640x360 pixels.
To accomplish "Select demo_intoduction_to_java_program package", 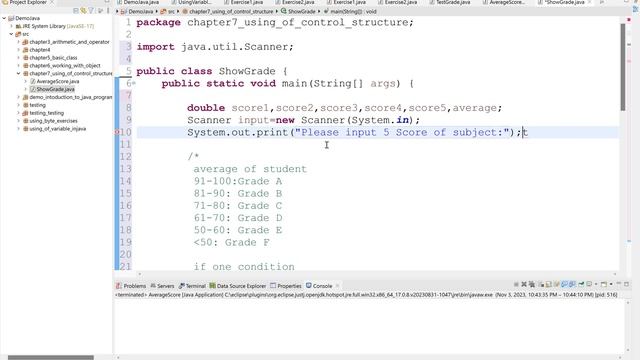I will [x=71, y=97].
